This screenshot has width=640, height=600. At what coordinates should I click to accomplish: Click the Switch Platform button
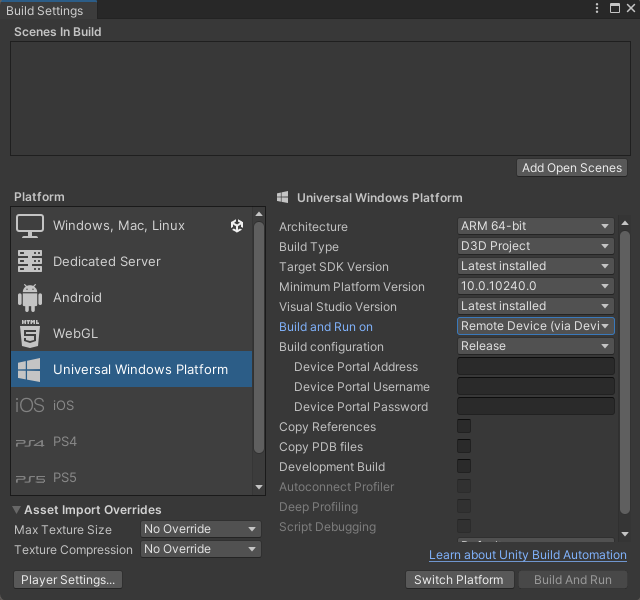(459, 580)
